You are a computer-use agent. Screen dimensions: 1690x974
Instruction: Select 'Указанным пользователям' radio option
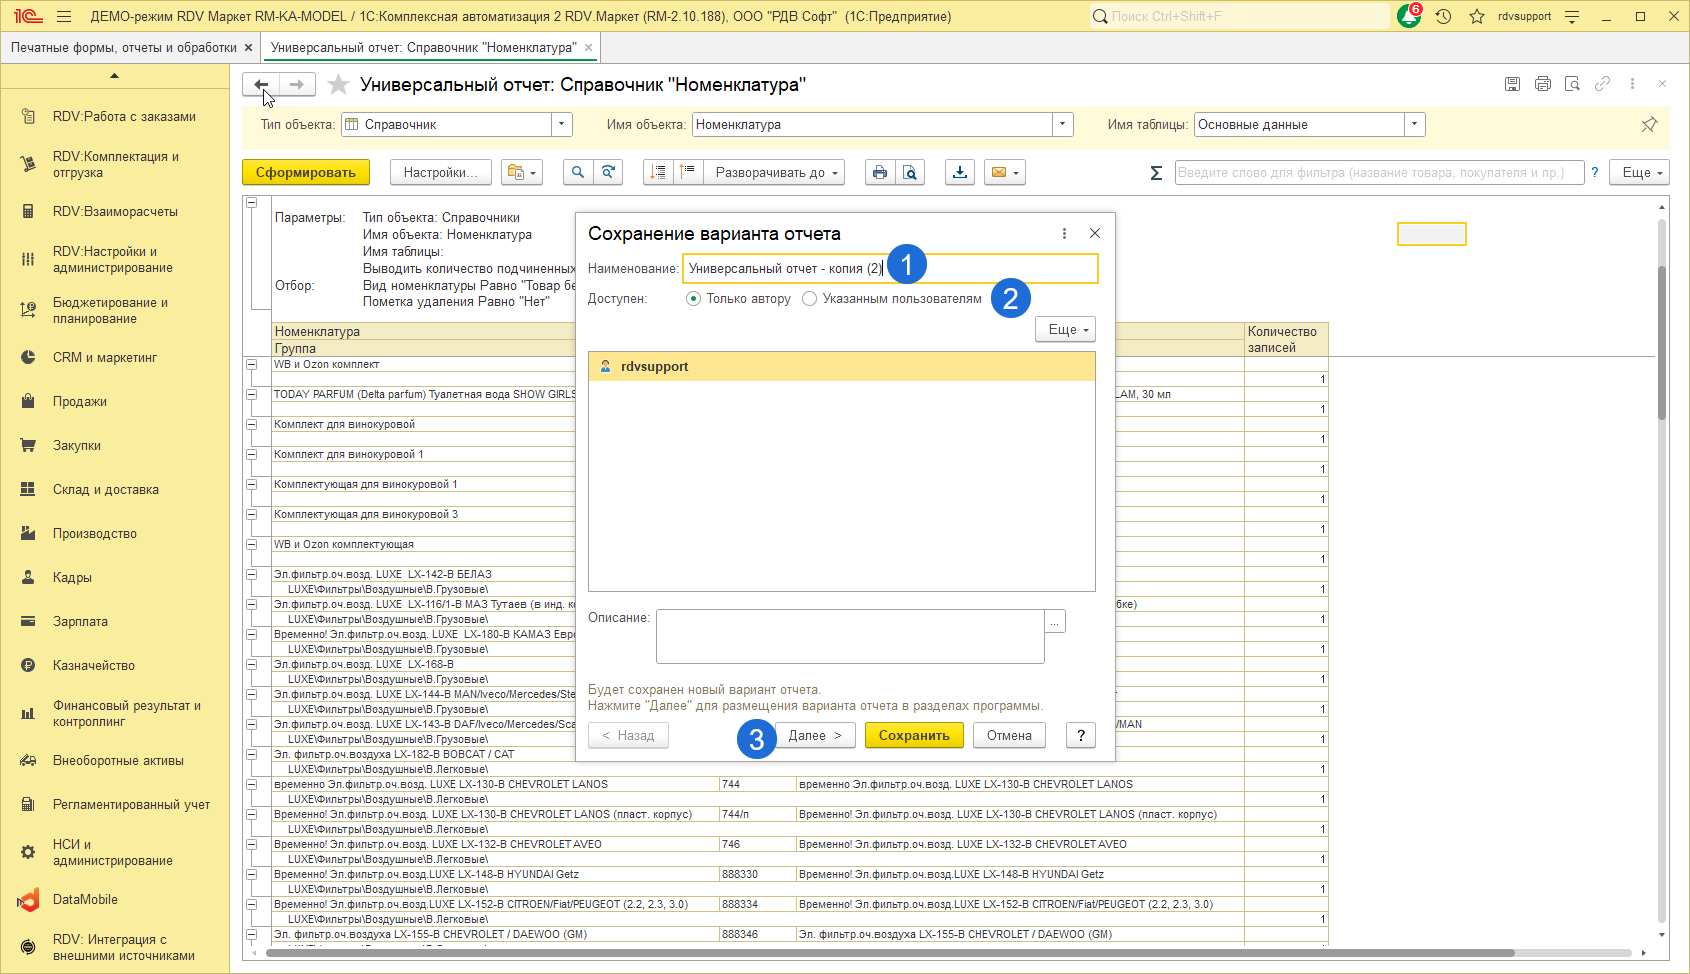810,299
